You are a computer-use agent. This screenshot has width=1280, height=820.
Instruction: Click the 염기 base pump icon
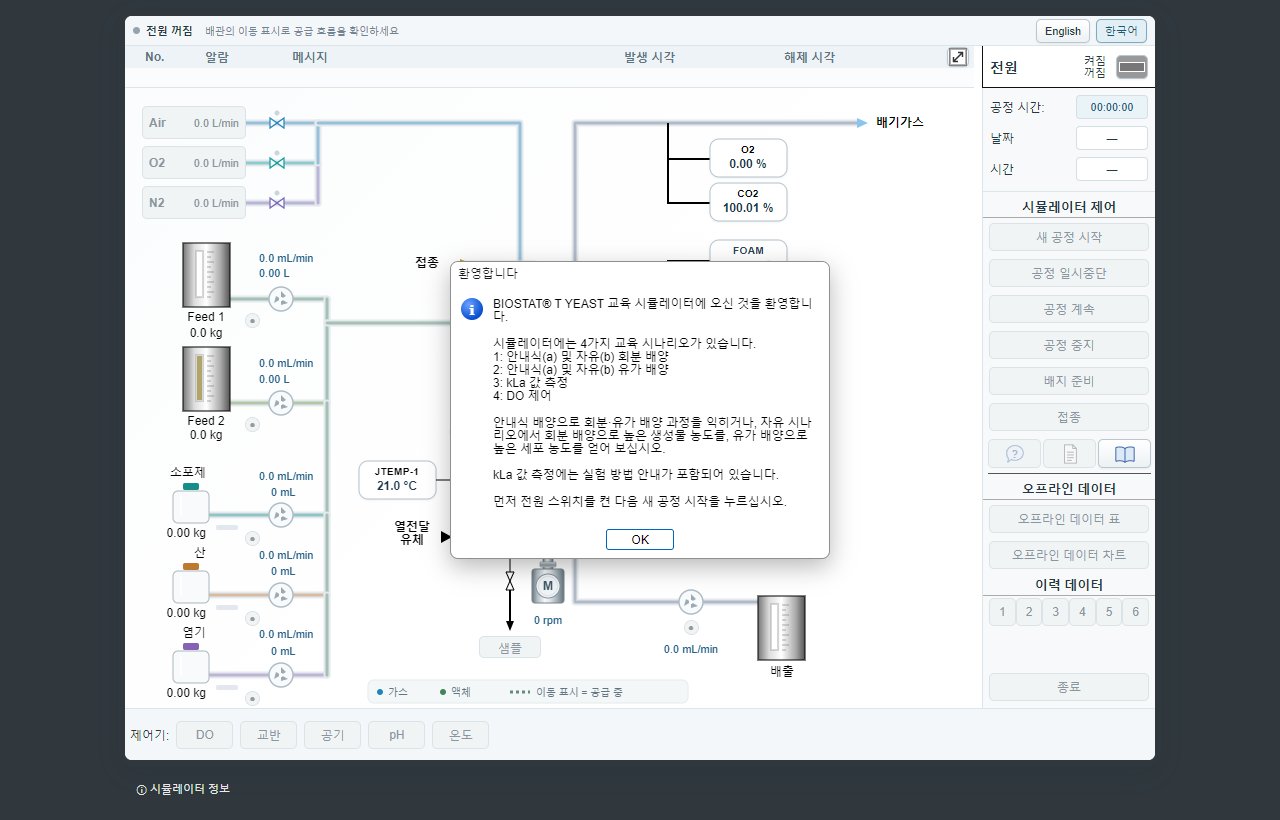(x=281, y=675)
